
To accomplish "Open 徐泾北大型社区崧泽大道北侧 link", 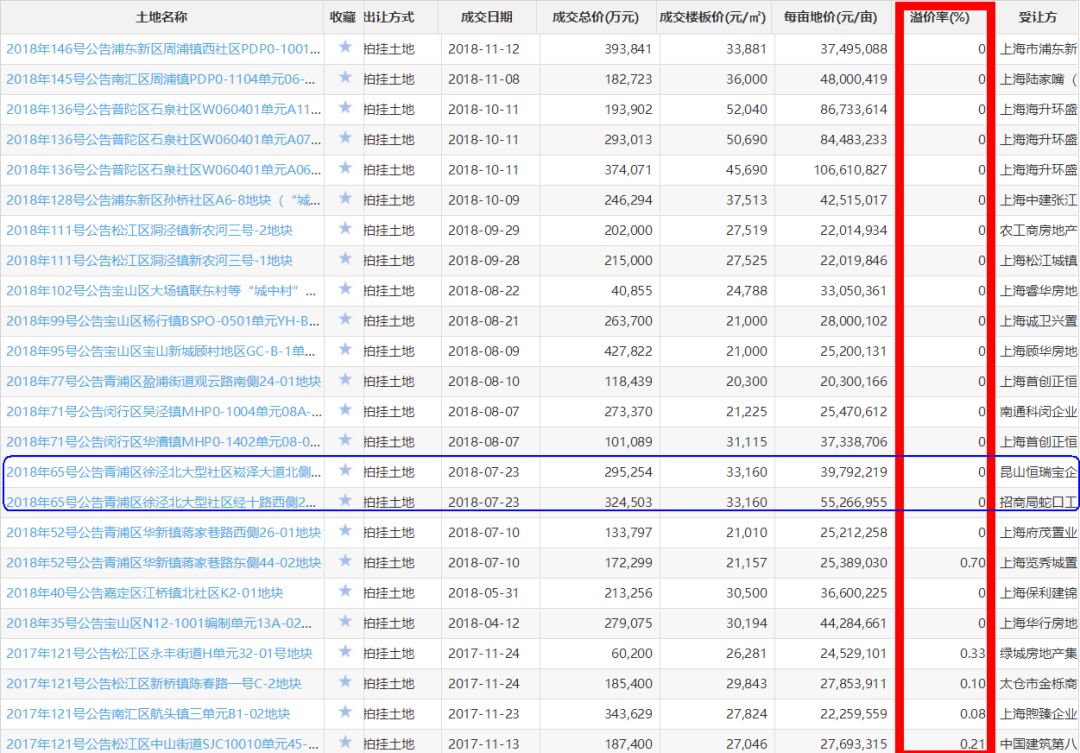I will pos(163,472).
